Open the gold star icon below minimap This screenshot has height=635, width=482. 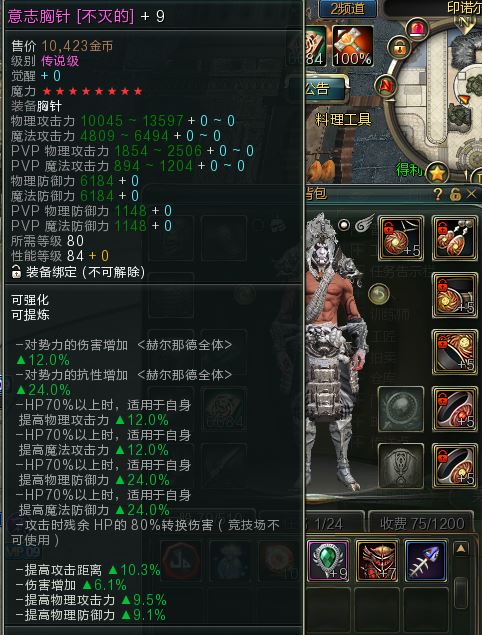tap(437, 173)
